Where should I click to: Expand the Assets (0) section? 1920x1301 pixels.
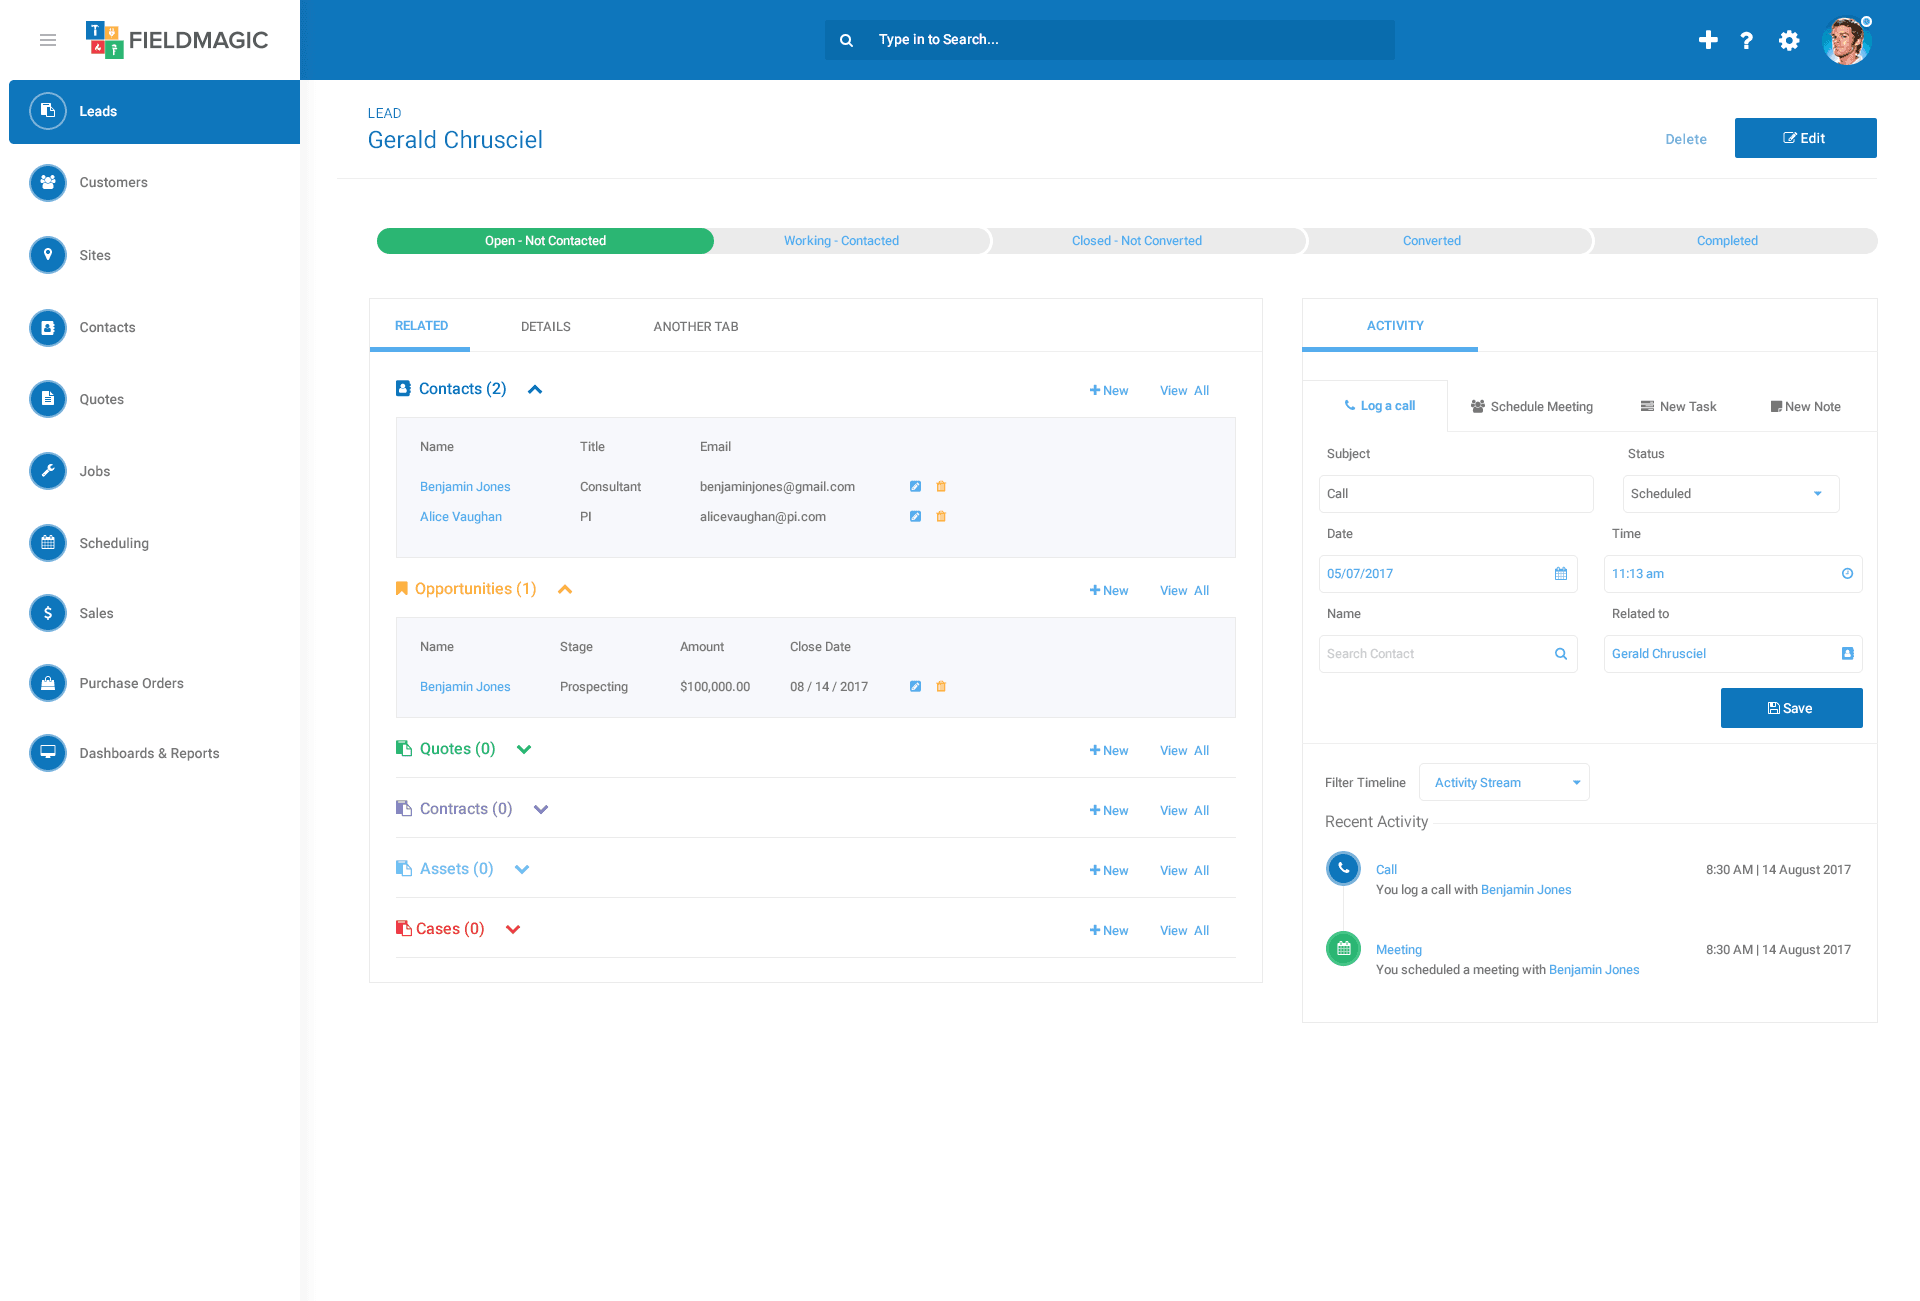(x=522, y=870)
